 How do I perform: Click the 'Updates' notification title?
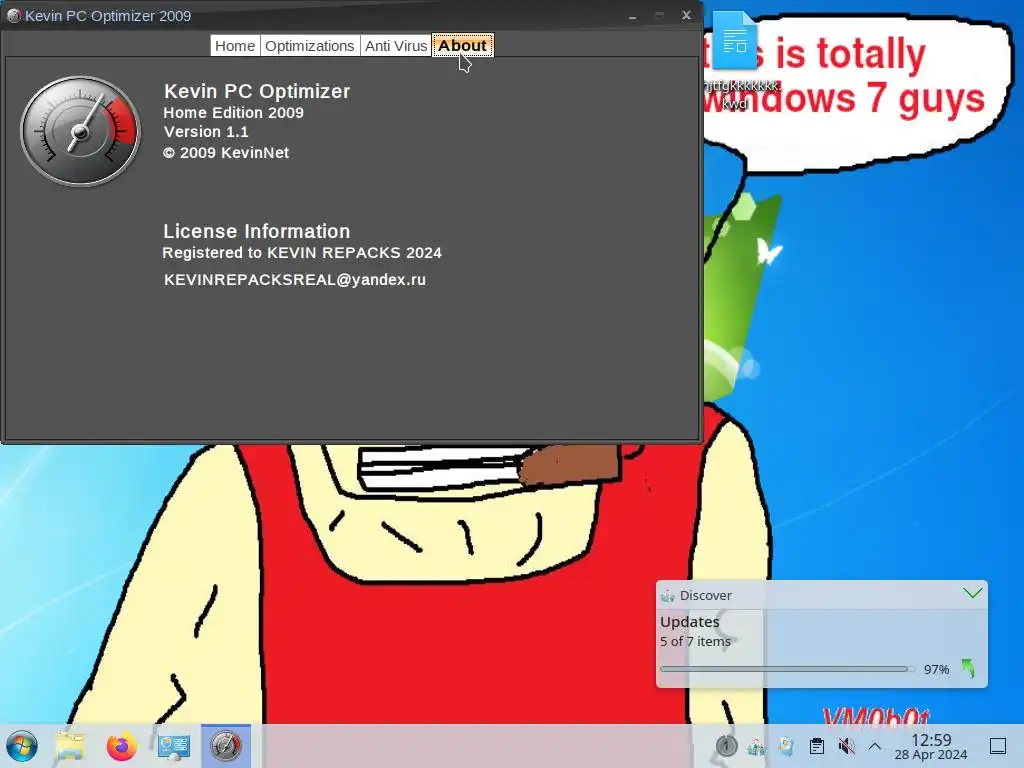tap(690, 622)
